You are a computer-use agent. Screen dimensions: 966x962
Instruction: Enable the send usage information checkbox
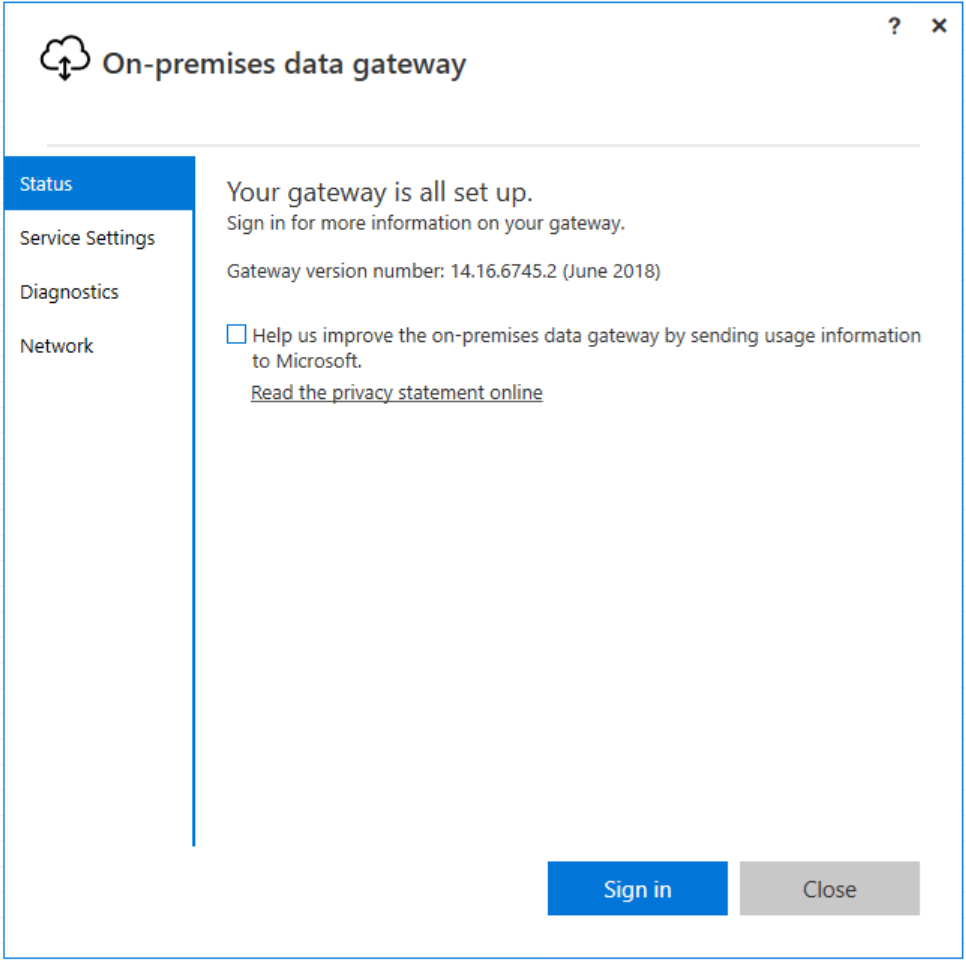(x=237, y=334)
